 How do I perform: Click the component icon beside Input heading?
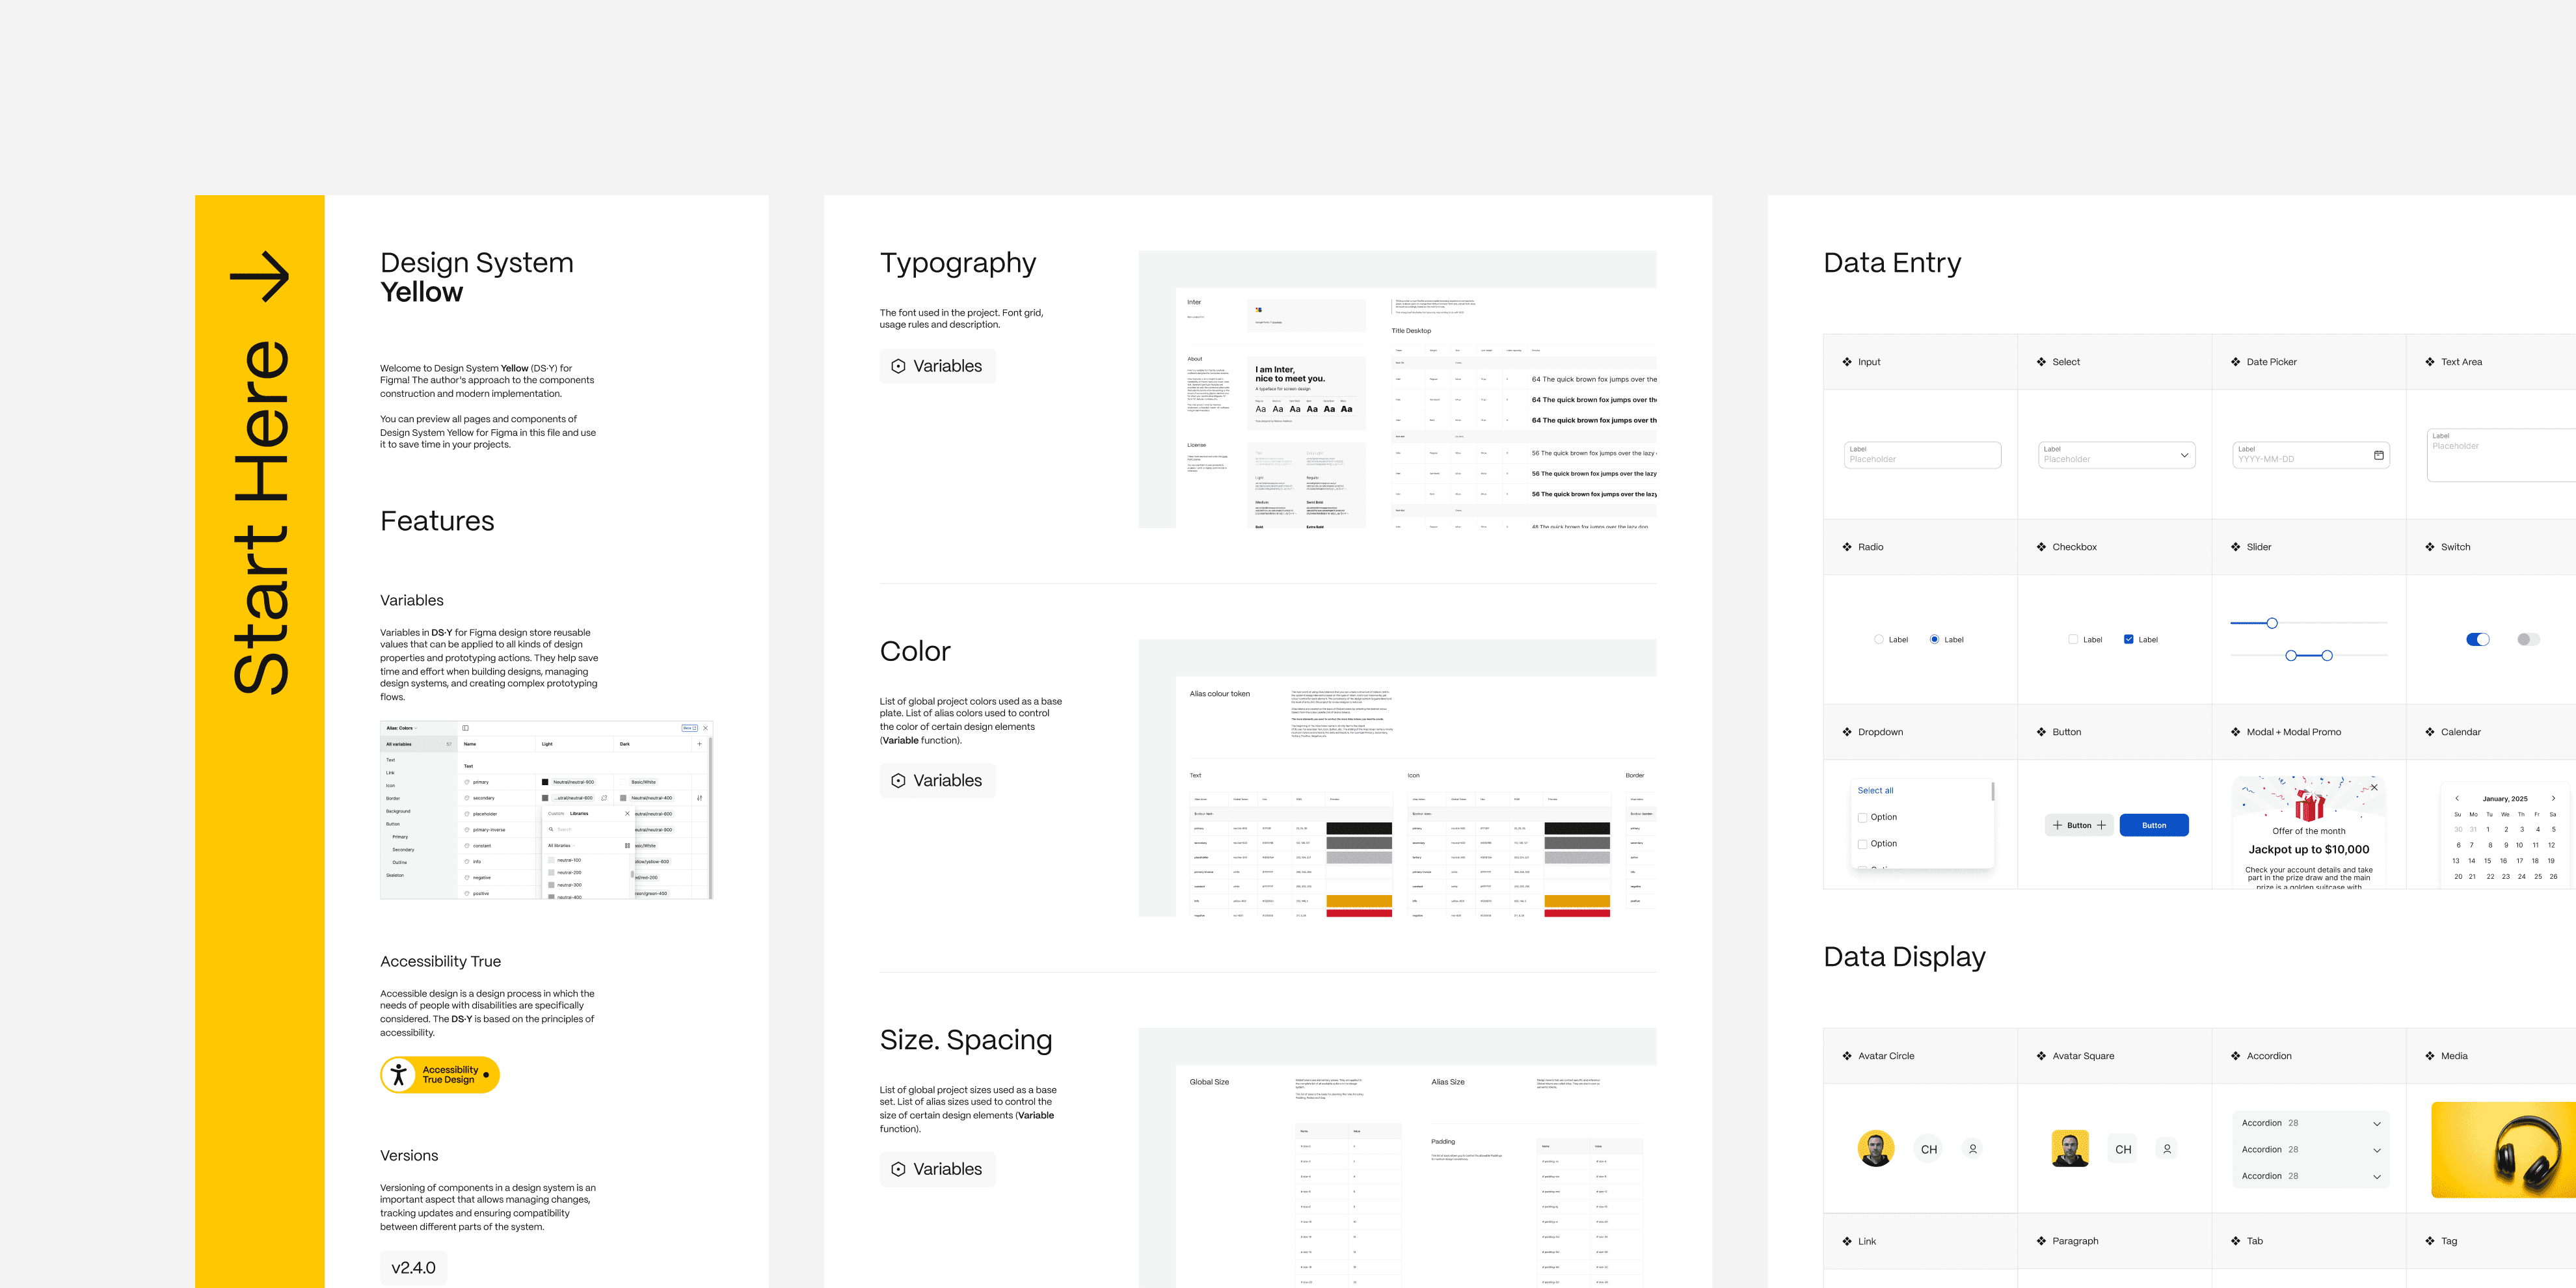[x=1846, y=362]
